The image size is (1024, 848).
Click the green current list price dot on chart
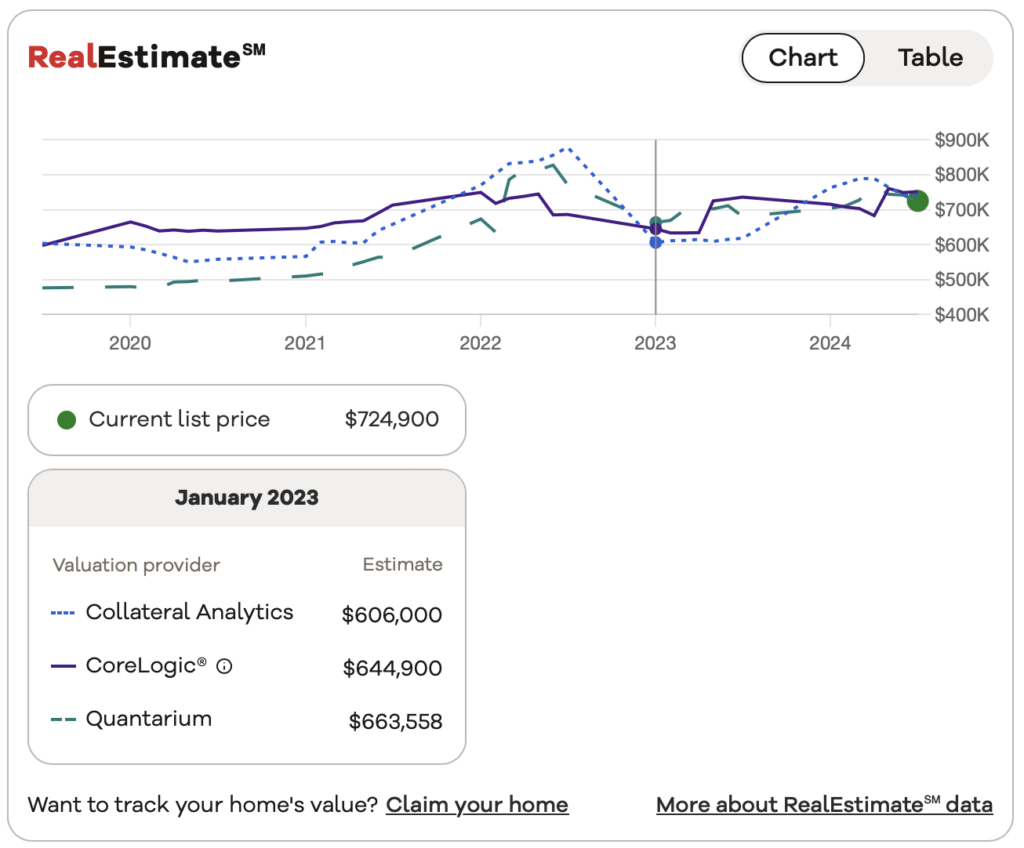coord(917,201)
